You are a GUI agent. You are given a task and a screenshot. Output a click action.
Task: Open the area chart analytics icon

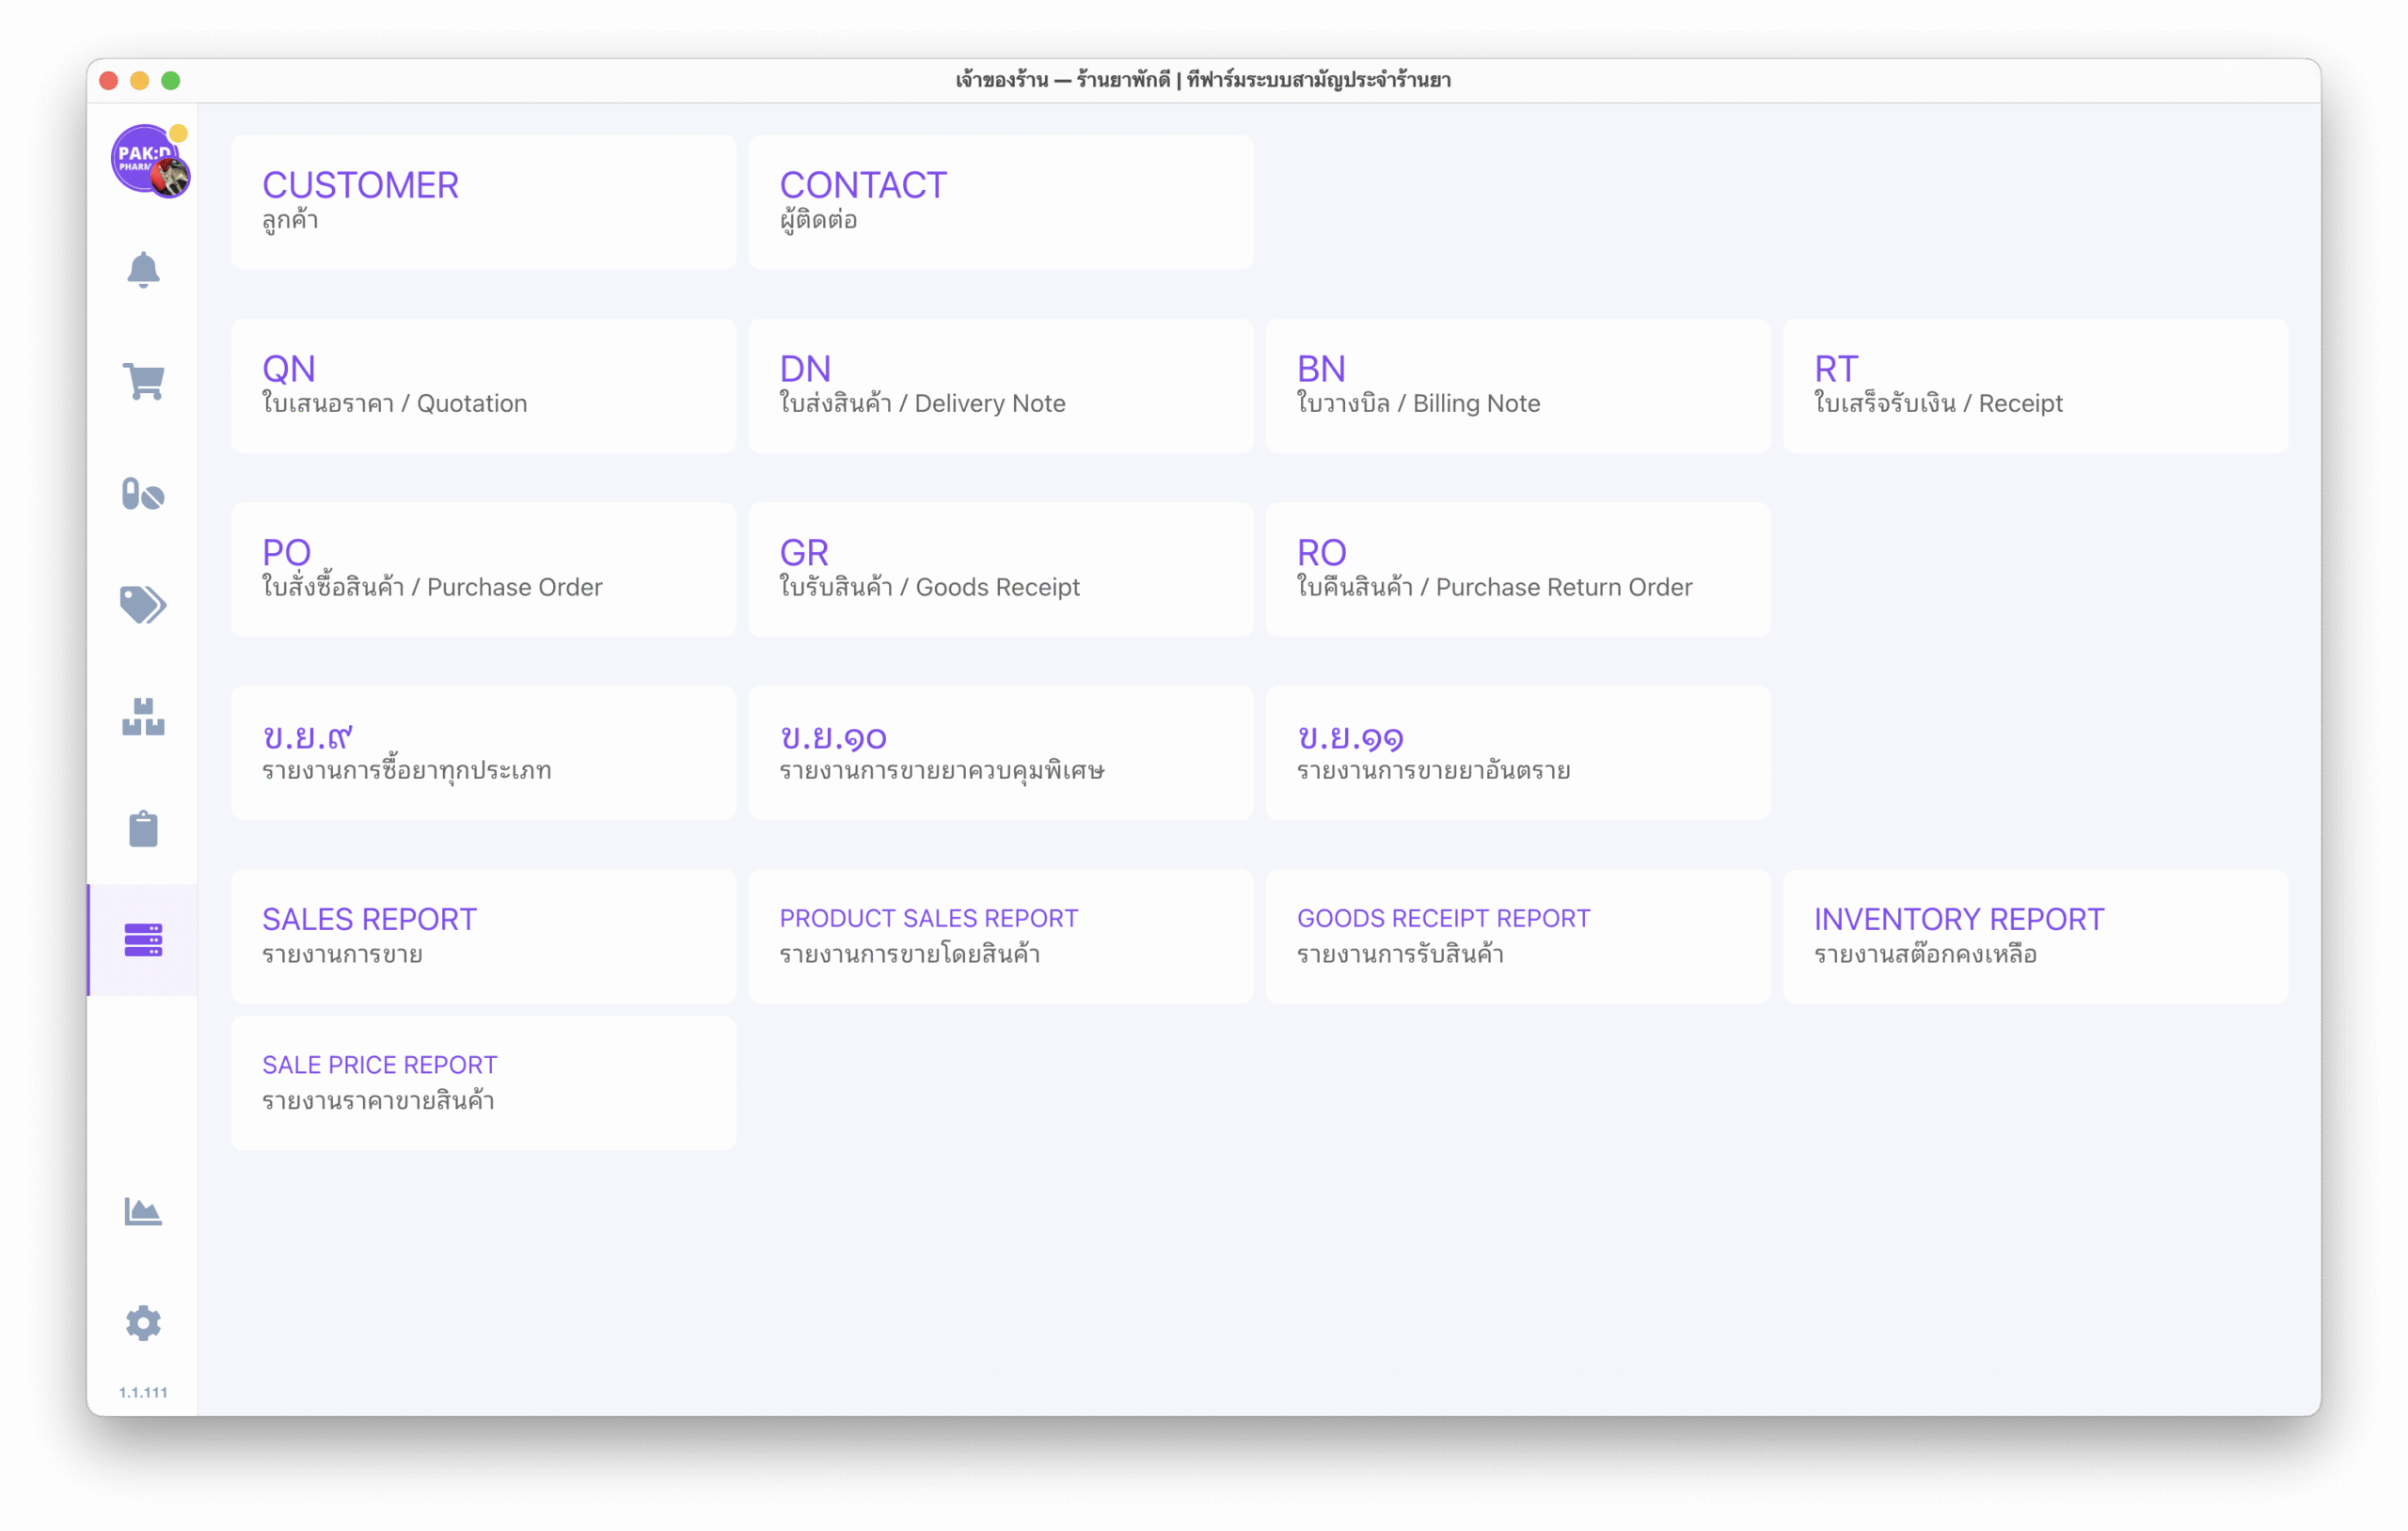click(x=143, y=1211)
